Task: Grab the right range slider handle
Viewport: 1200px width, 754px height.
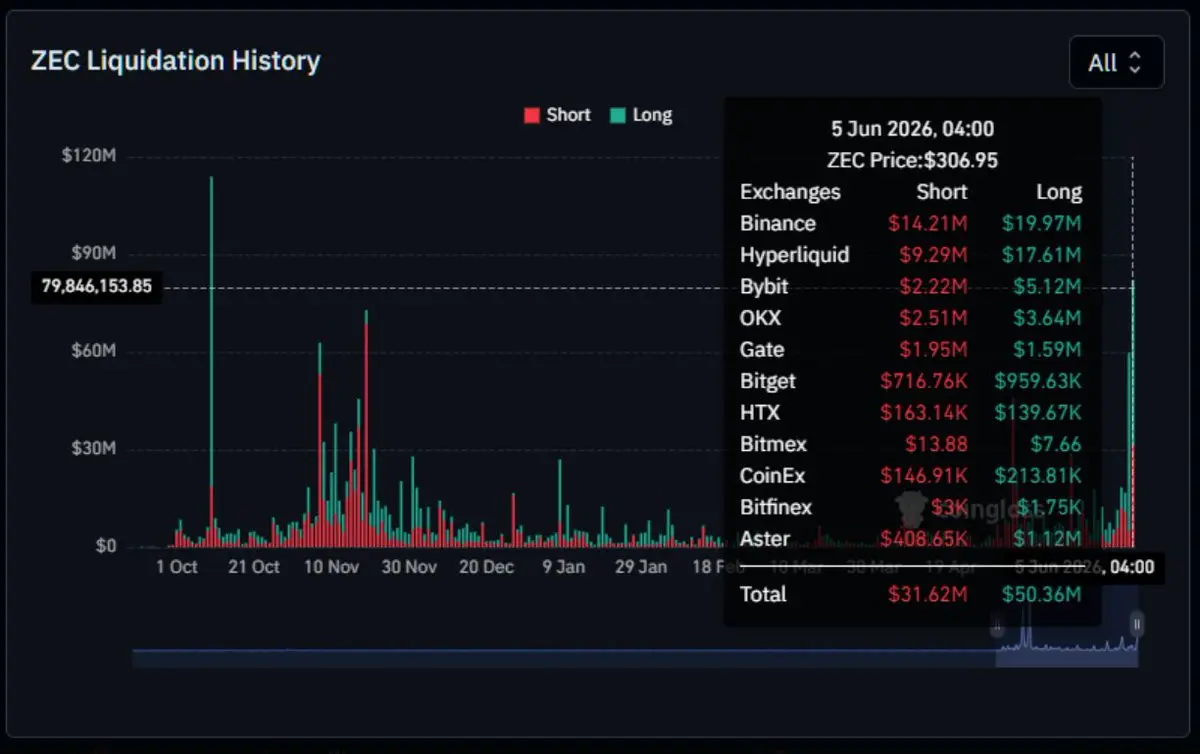Action: (x=1137, y=626)
